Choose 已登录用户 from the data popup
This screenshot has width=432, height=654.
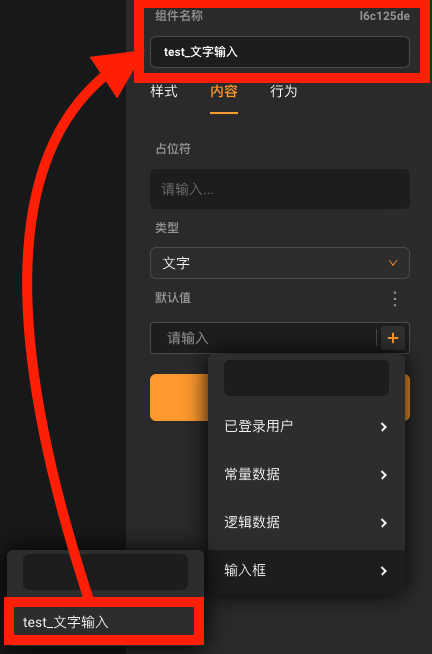click(x=306, y=427)
